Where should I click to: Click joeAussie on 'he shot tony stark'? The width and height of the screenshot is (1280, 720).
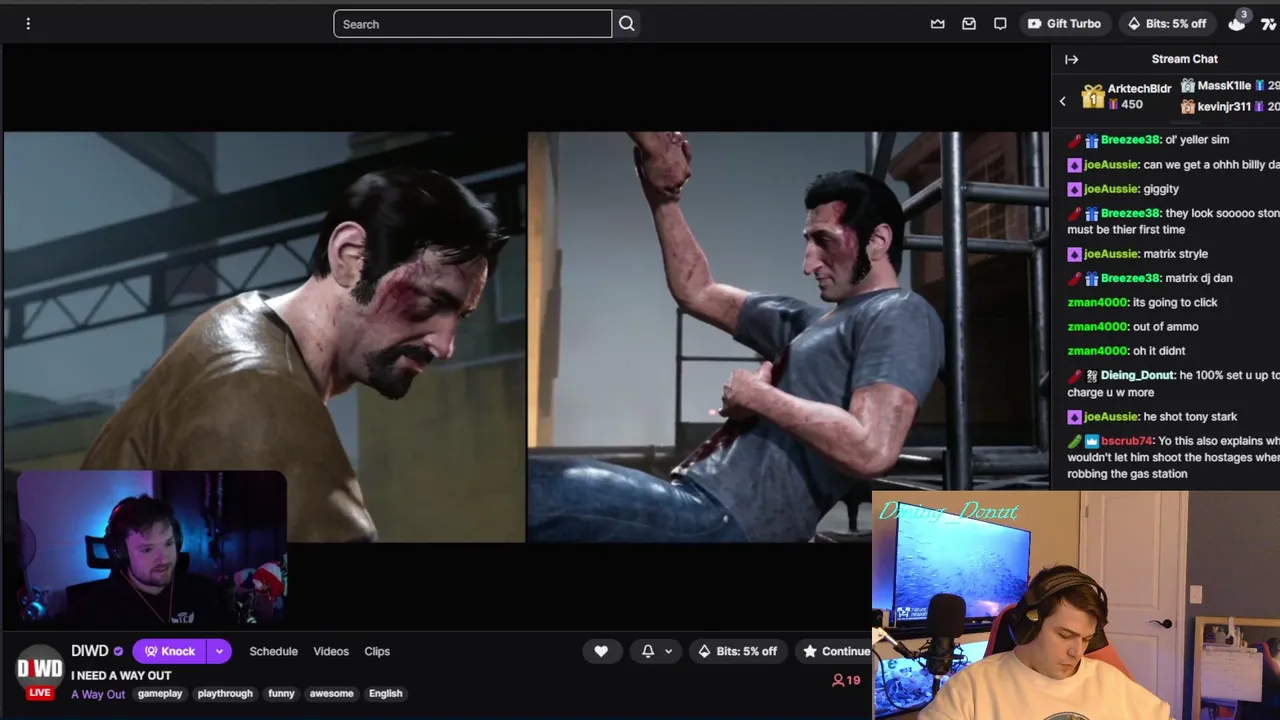coord(1111,417)
